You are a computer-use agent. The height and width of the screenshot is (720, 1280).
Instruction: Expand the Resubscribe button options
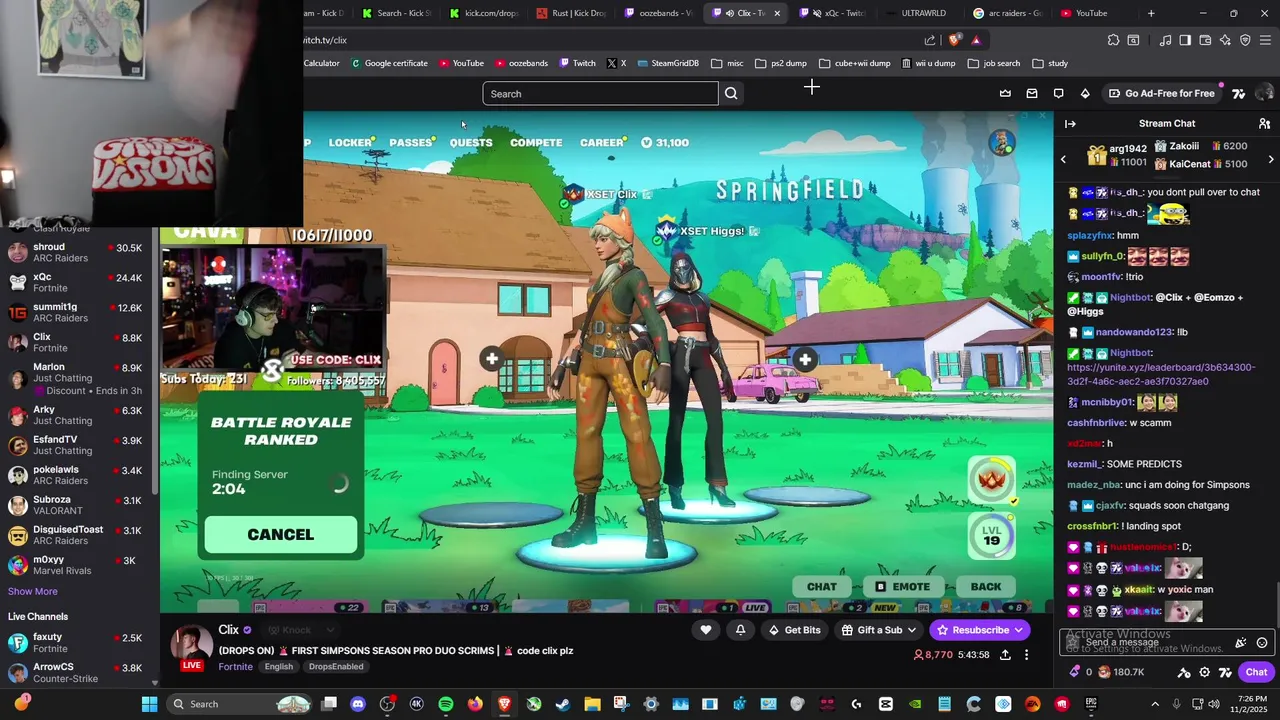tap(1019, 630)
